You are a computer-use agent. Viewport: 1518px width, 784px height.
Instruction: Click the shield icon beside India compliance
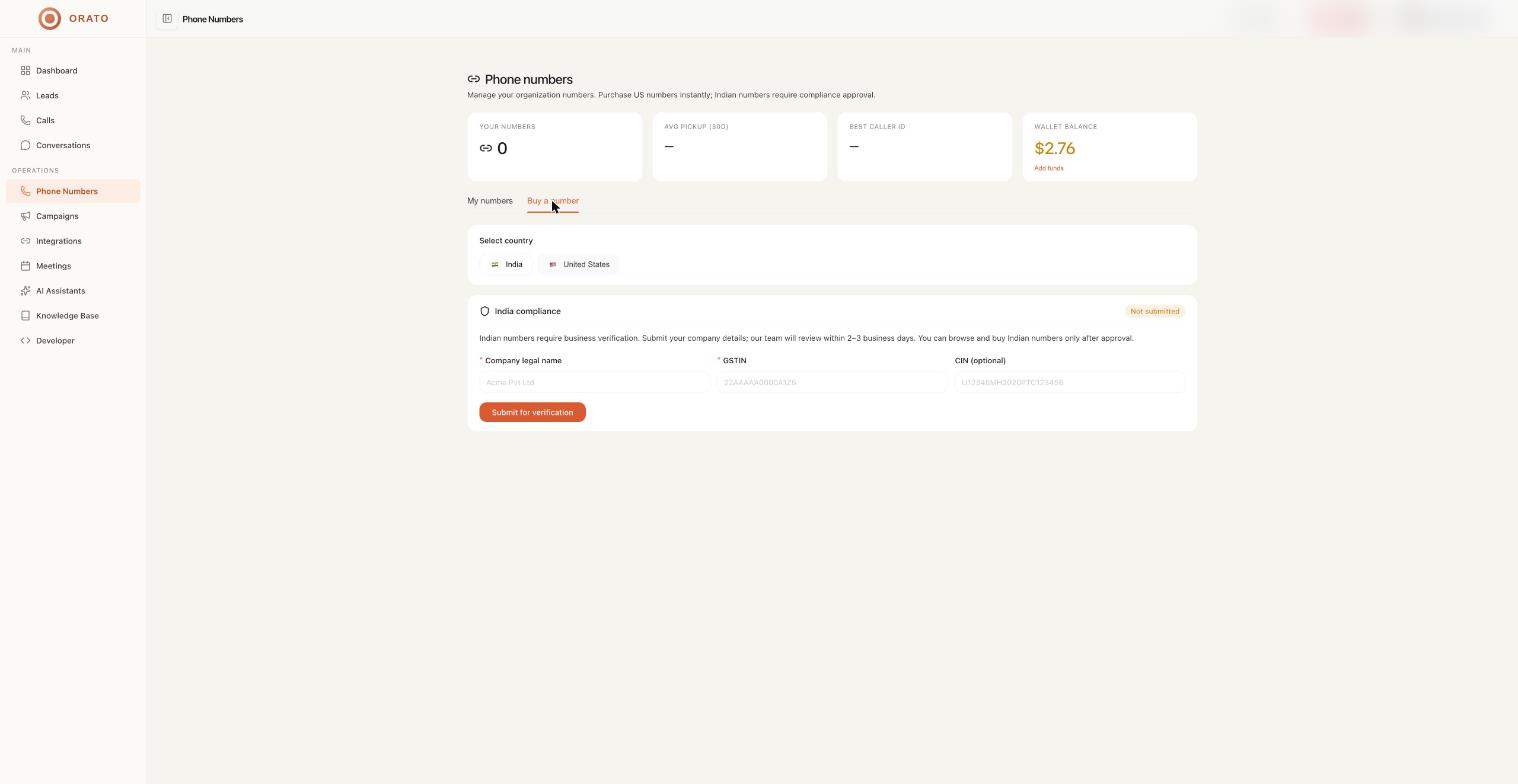point(485,311)
